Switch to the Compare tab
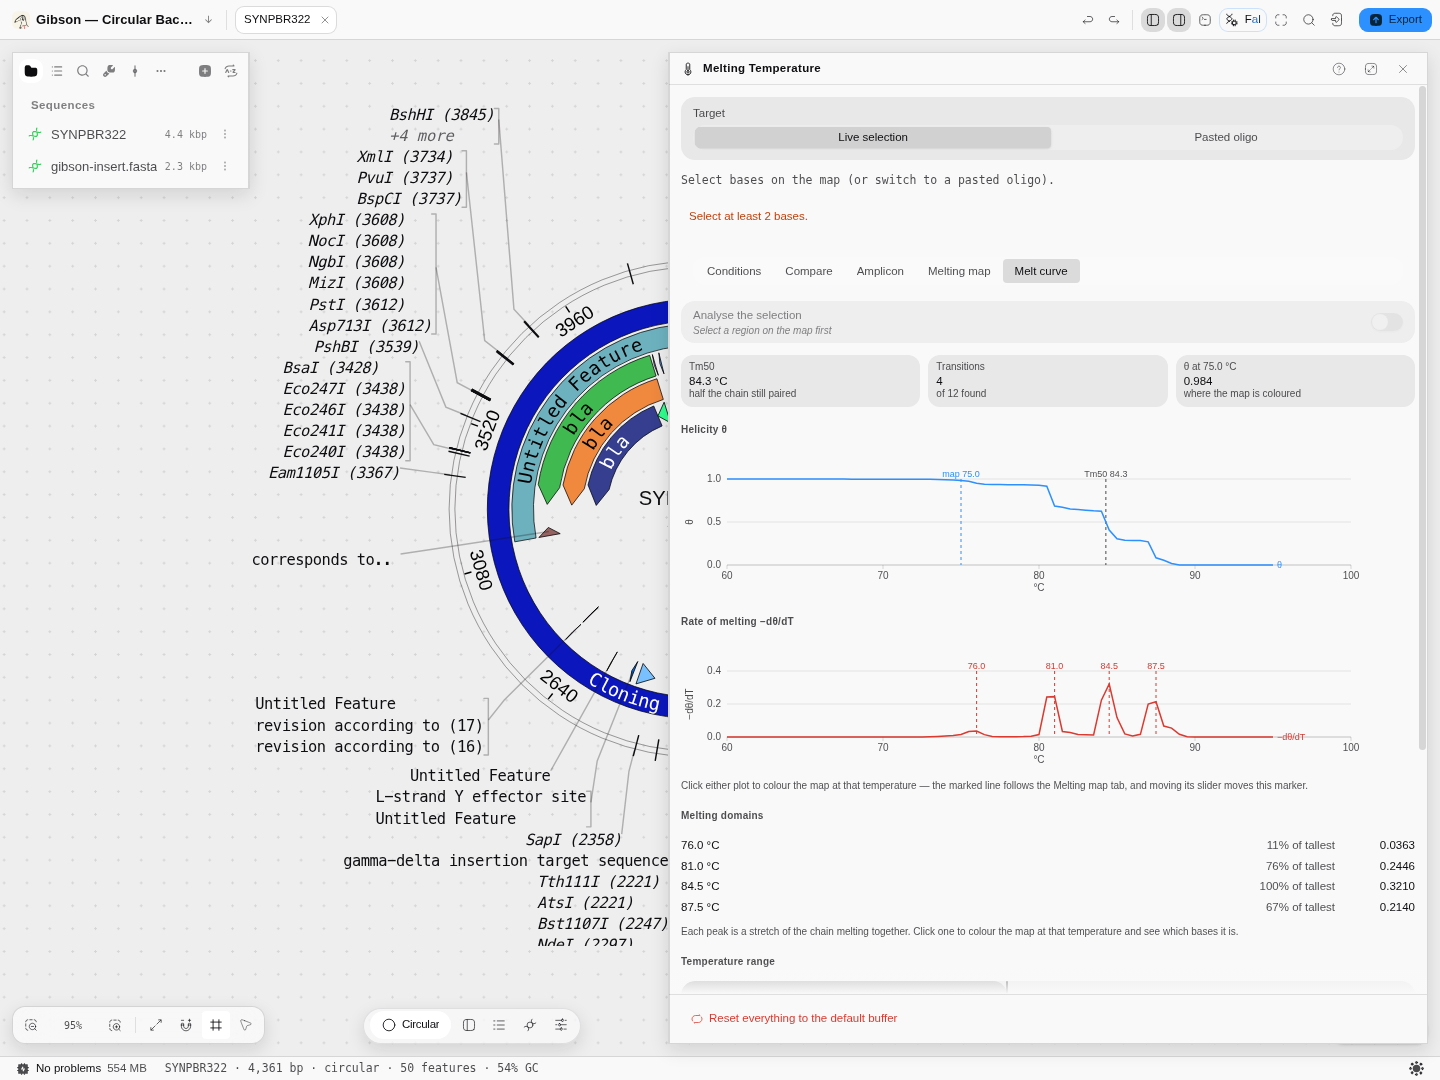 click(x=809, y=271)
